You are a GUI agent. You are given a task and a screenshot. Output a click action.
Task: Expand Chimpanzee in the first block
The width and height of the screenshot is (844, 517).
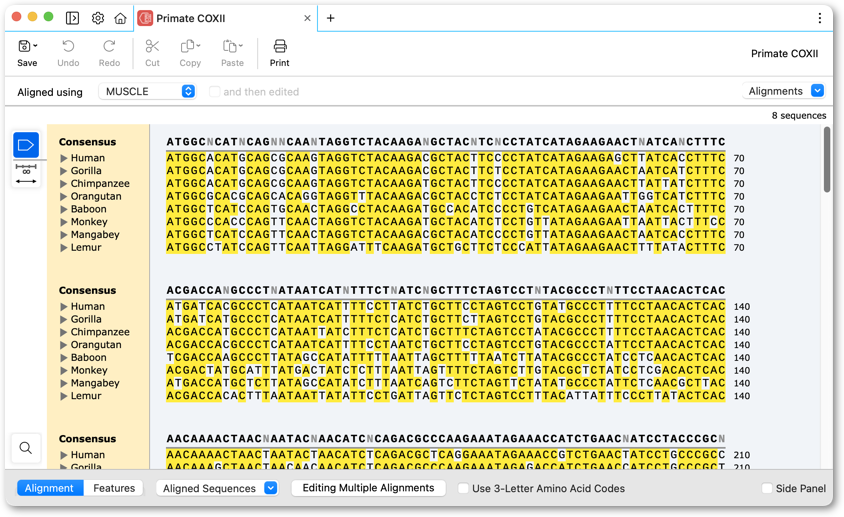[x=64, y=184]
